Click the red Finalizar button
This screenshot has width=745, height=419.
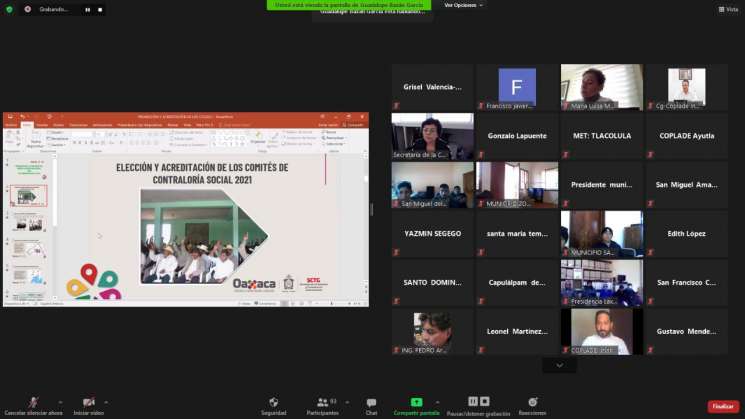pos(722,406)
